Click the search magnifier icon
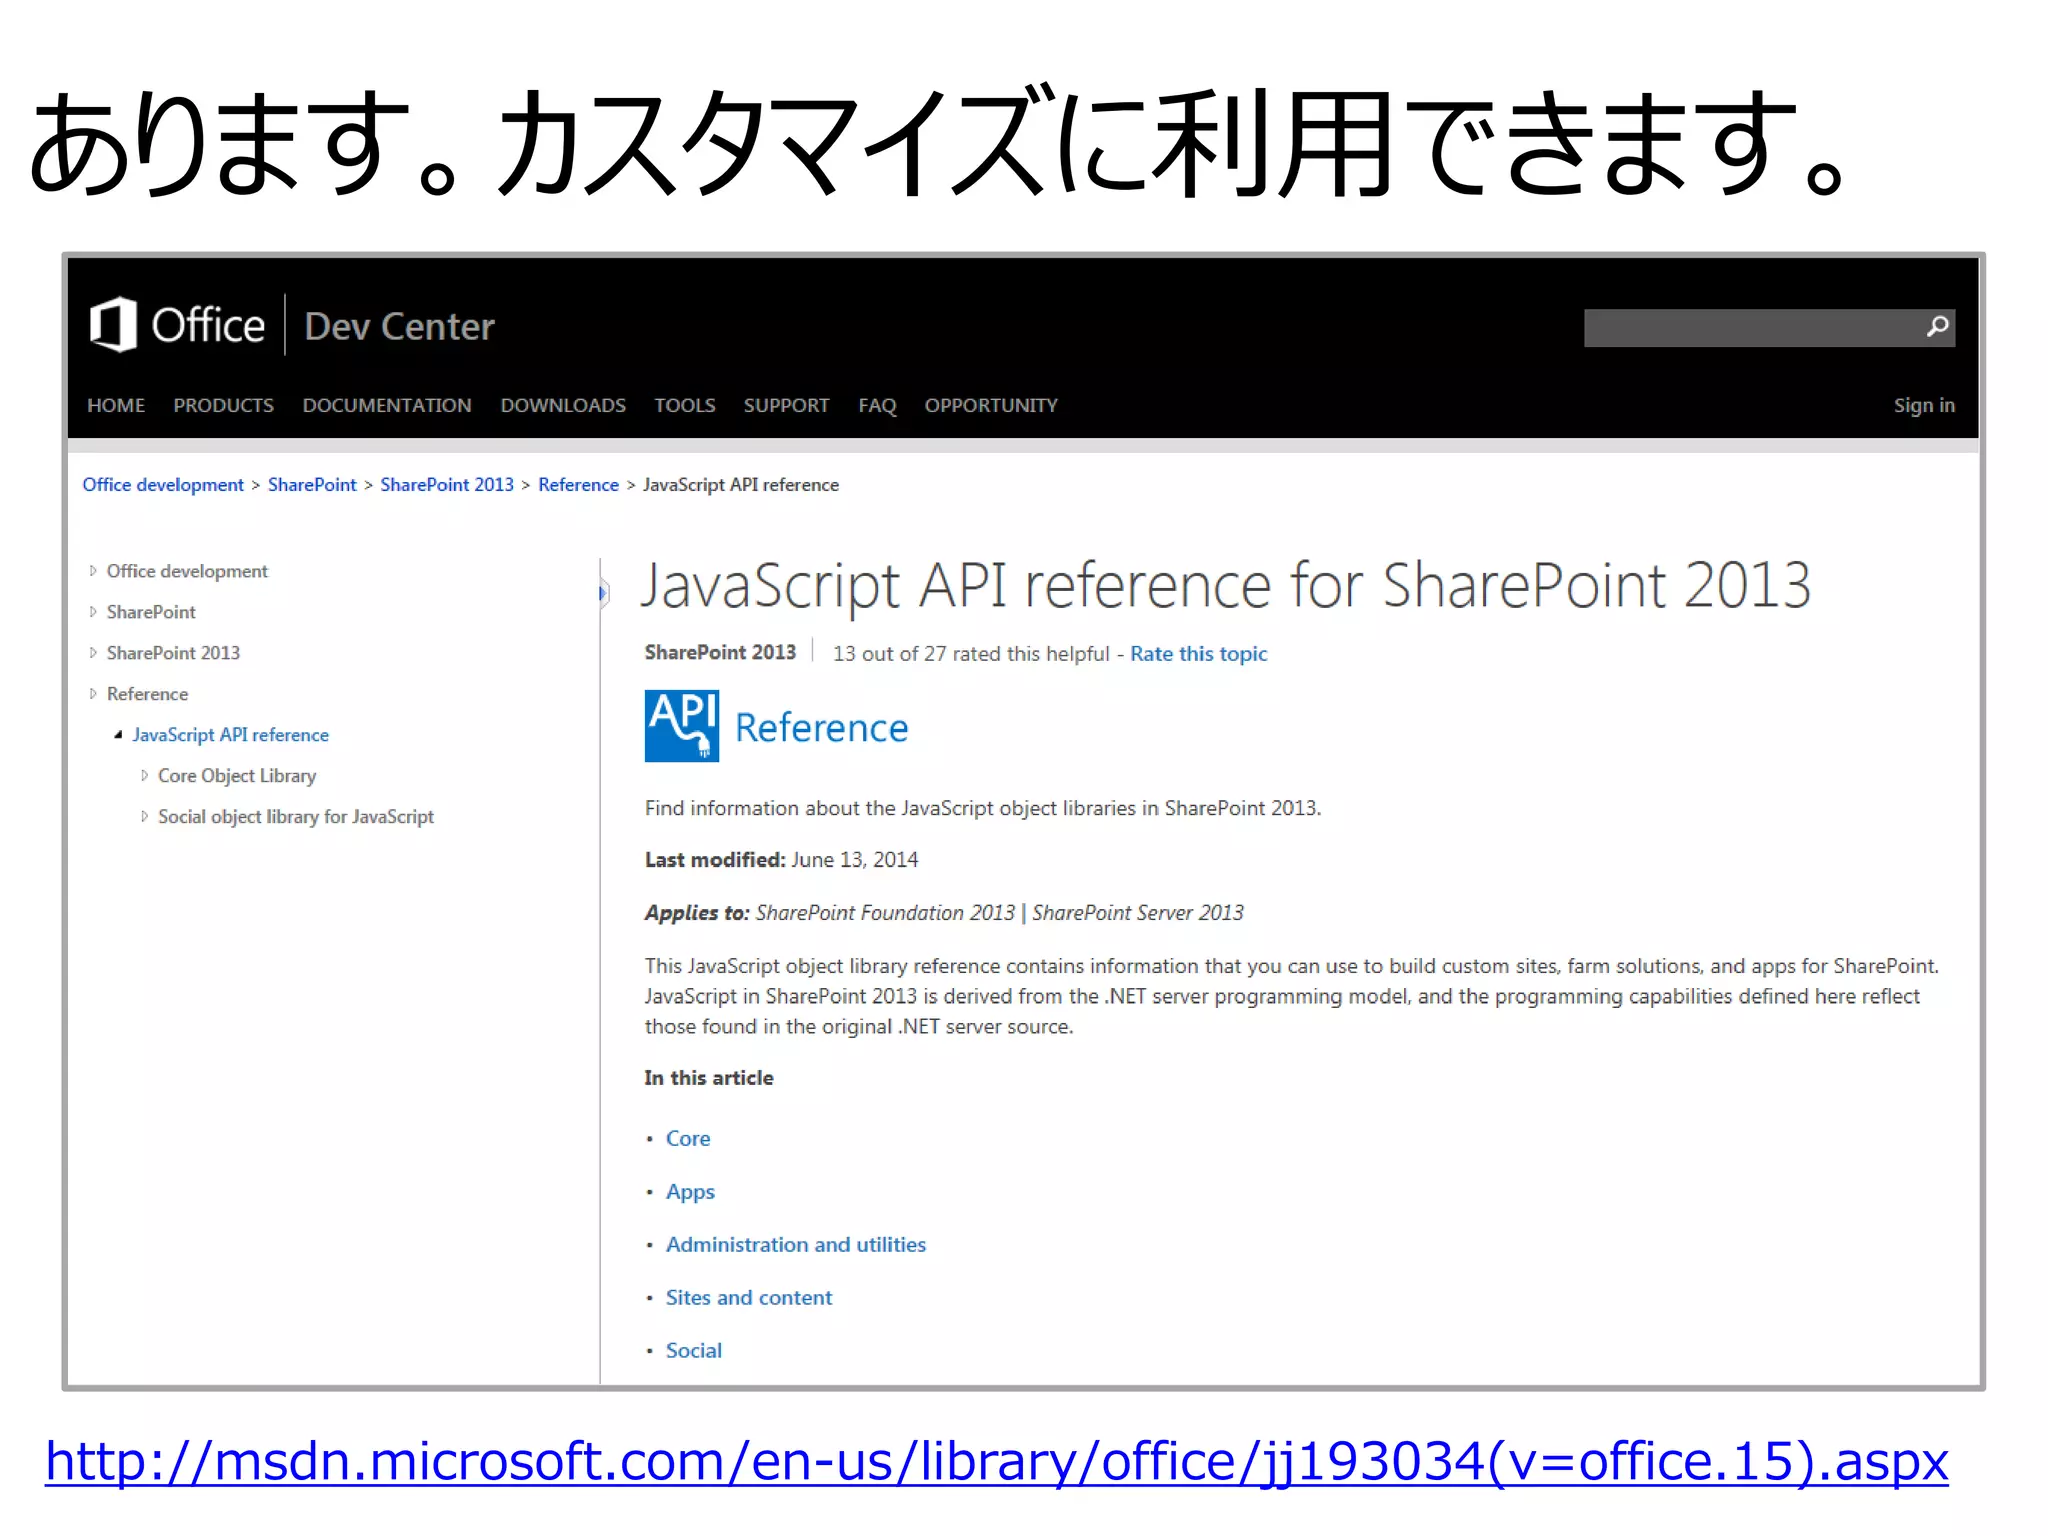This screenshot has height=1536, width=2048. click(1937, 327)
